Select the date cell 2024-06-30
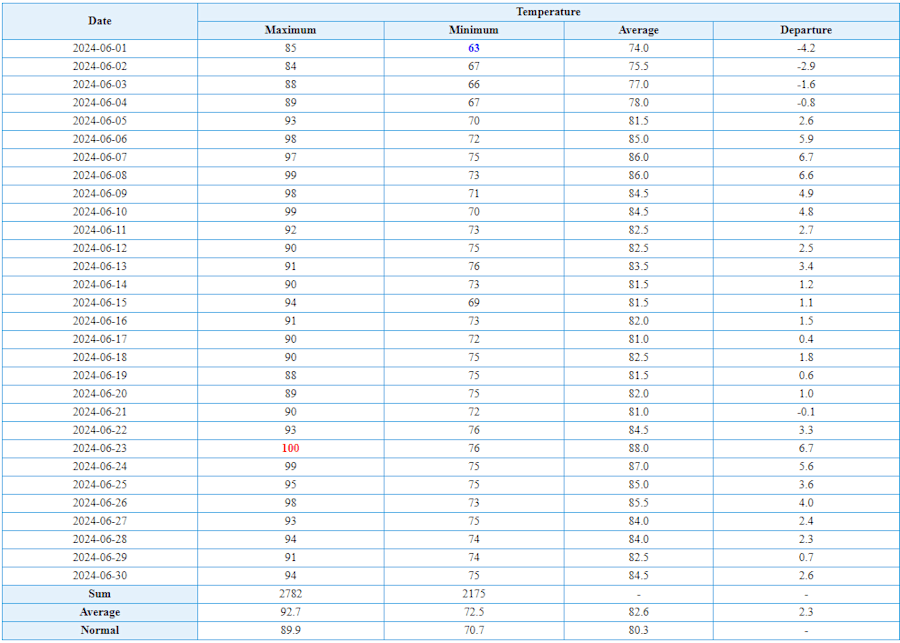Viewport: 900px width, 643px height. [x=100, y=576]
